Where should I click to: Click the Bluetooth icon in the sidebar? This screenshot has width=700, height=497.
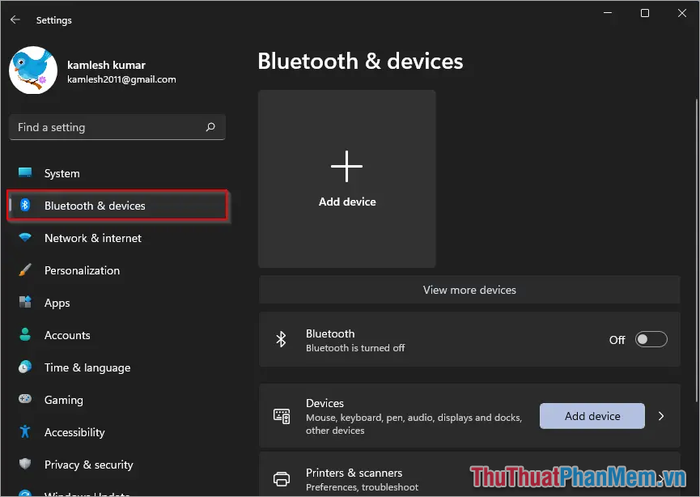pyautogui.click(x=25, y=205)
